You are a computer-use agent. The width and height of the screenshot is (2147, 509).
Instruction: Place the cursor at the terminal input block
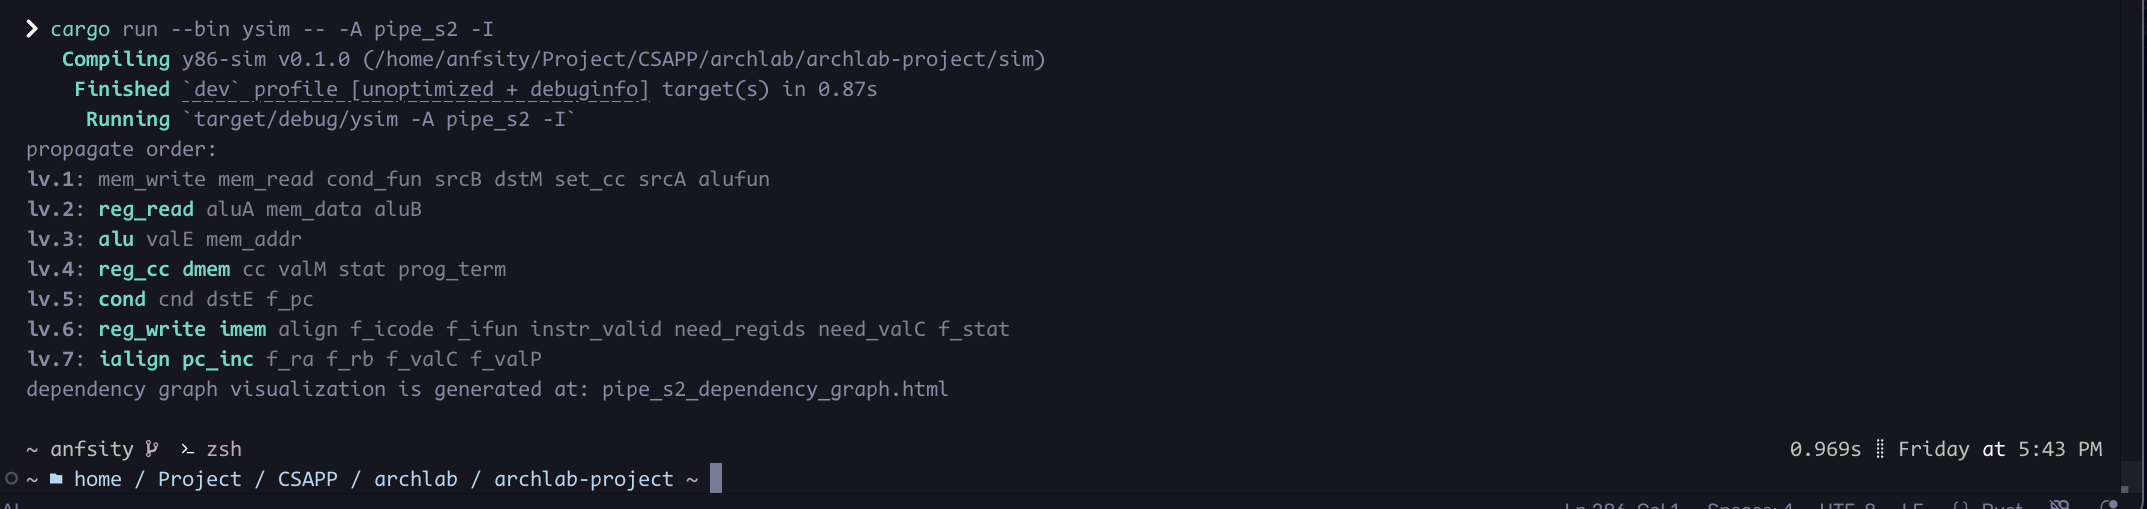[716, 479]
